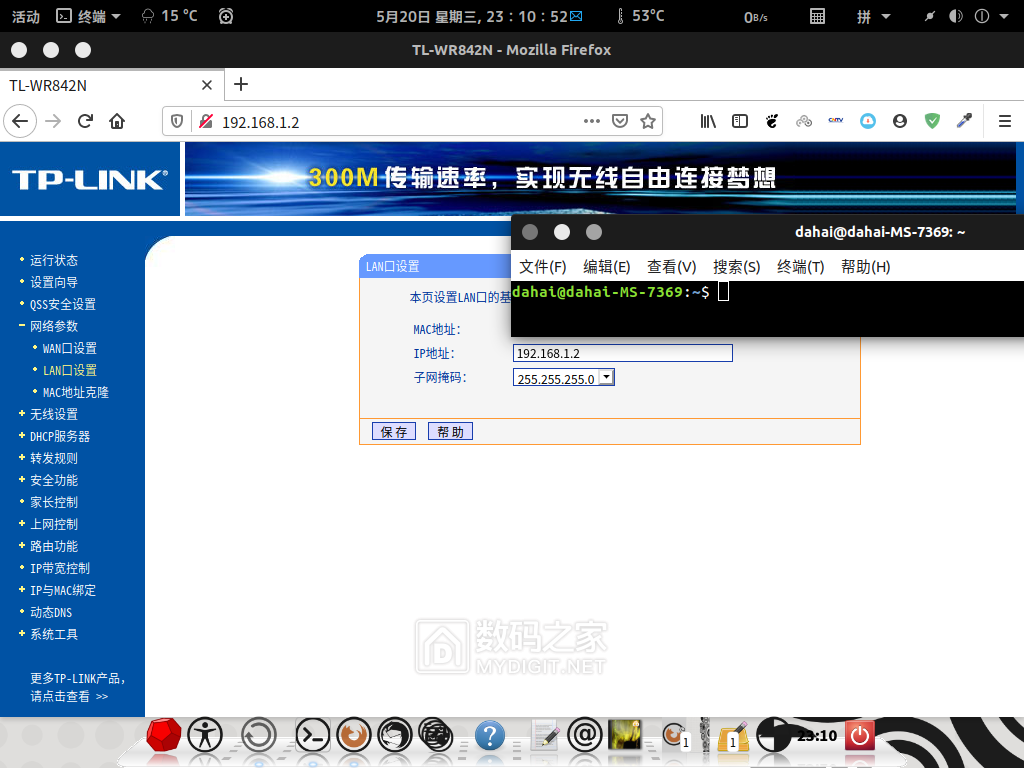The height and width of the screenshot is (768, 1024).
Task: Show insecure connection lock info
Action: [206, 121]
